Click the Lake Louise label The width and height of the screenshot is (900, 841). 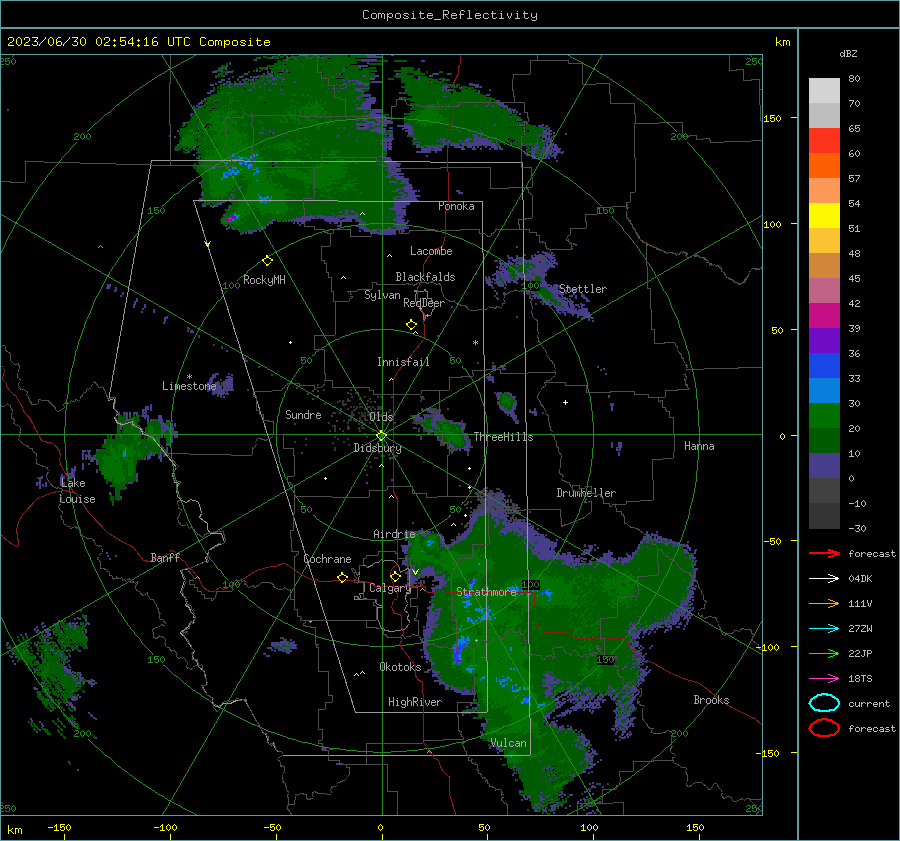77,491
